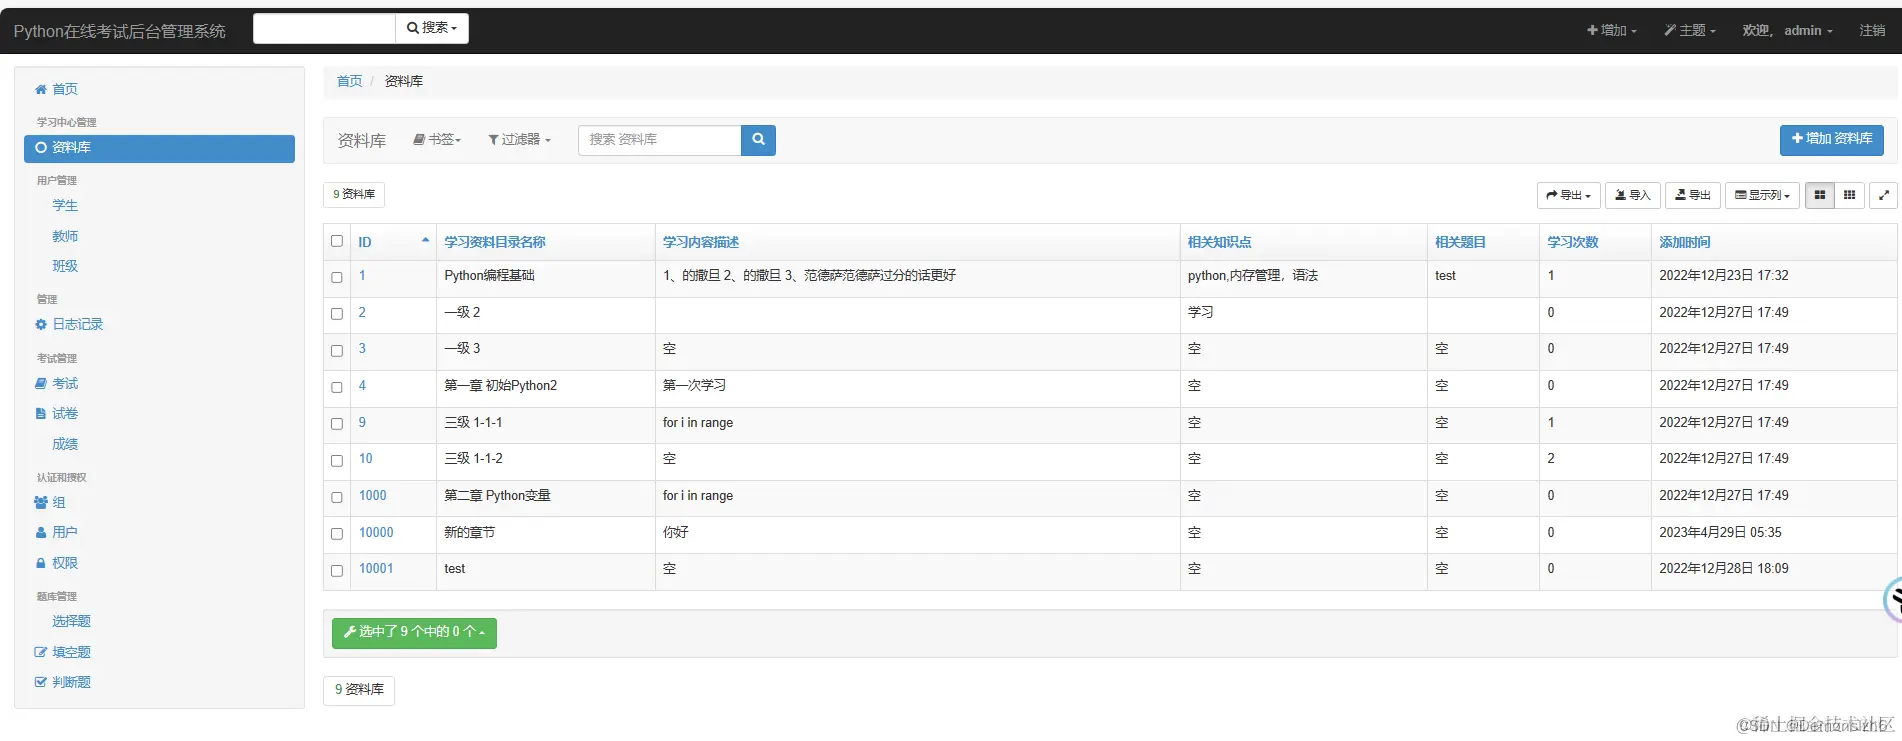The height and width of the screenshot is (741, 1902).
Task: Open 权限 permissions in the sidebar
Action: coord(57,563)
